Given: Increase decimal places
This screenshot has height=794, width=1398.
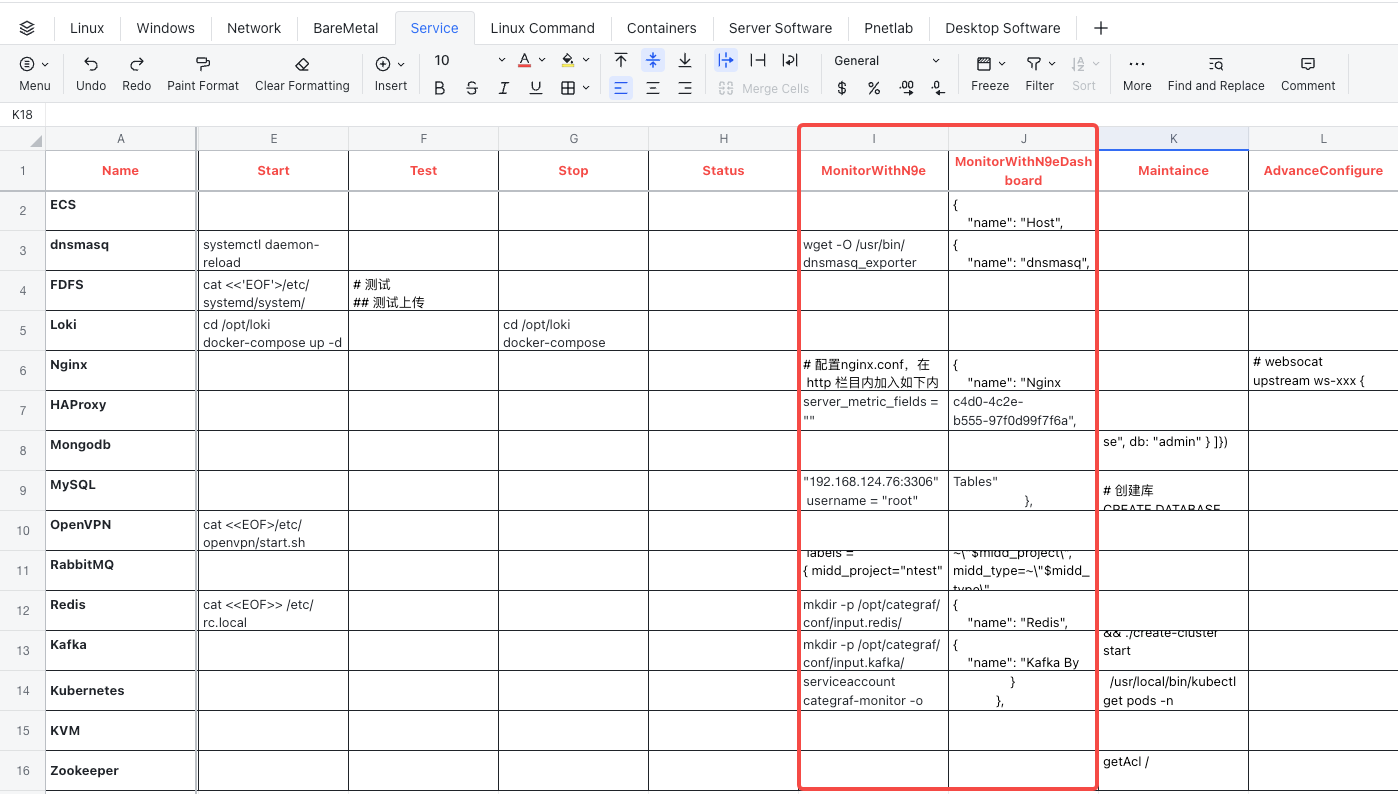Looking at the screenshot, I should 906,88.
